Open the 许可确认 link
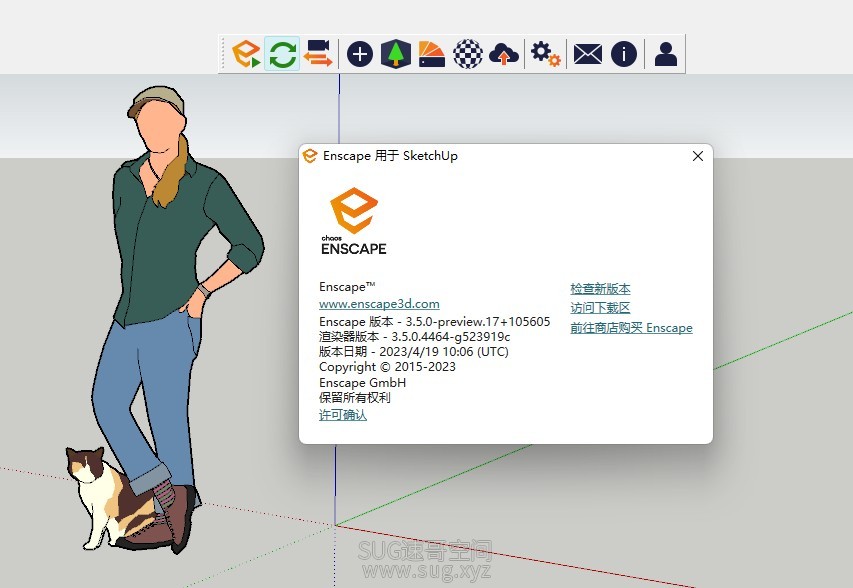The width and height of the screenshot is (853, 588). [x=343, y=415]
